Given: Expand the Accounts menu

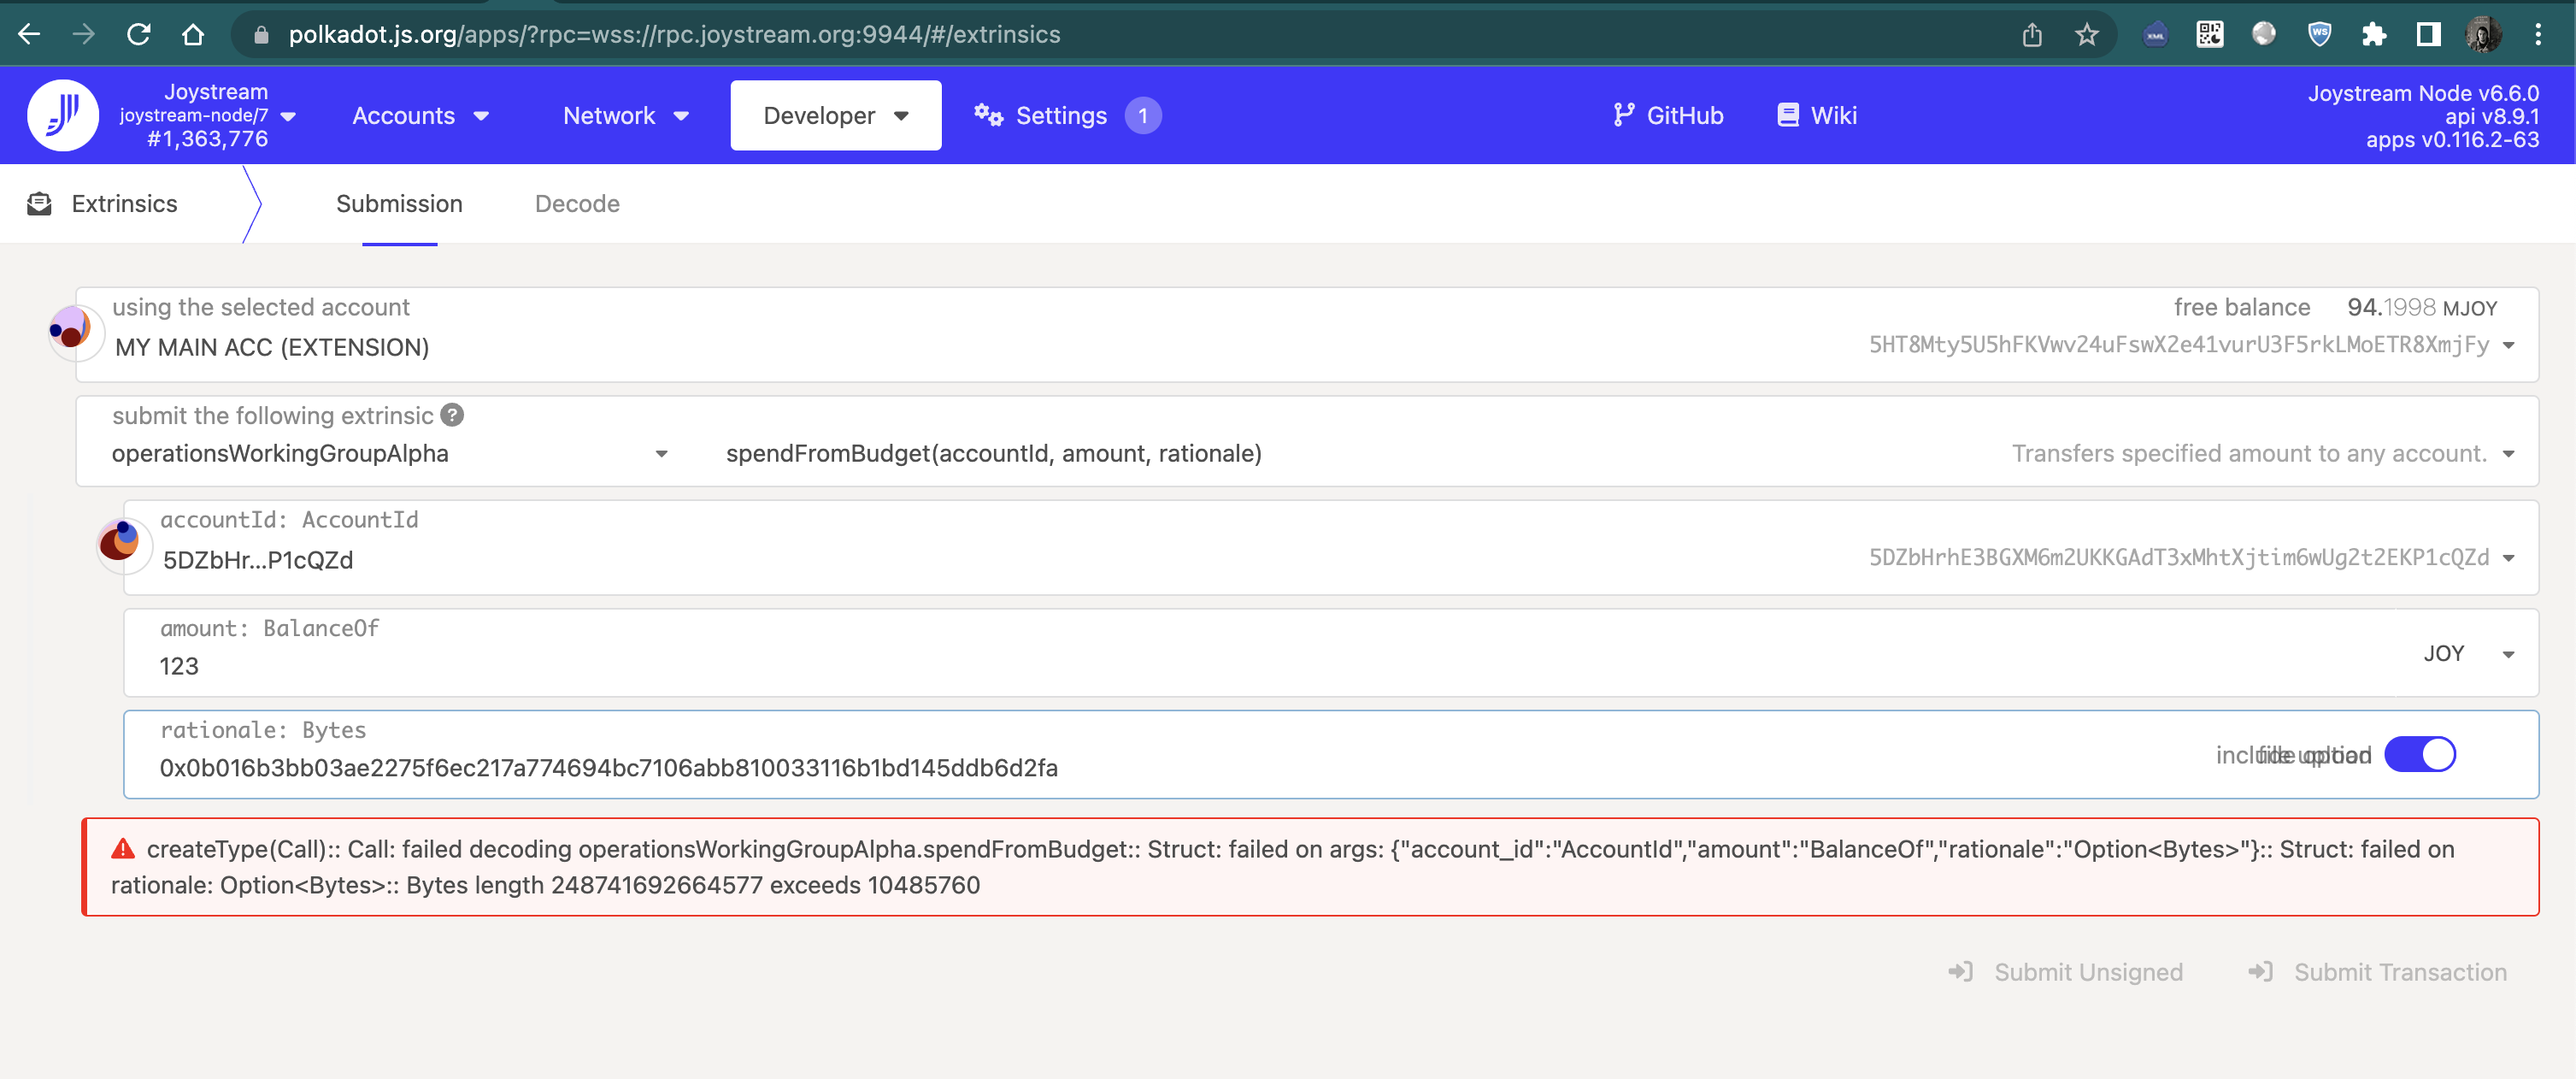Looking at the screenshot, I should click(421, 115).
